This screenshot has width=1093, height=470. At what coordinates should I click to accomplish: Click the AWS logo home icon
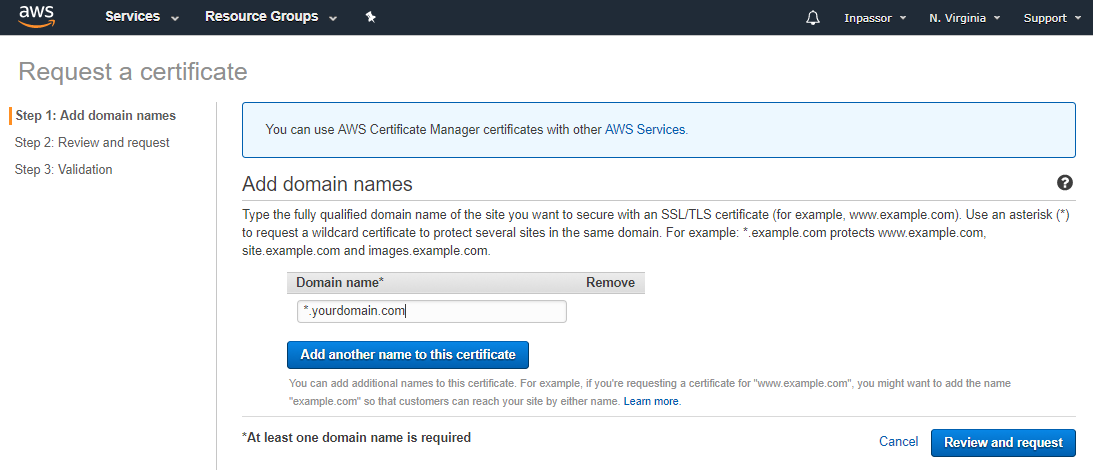coord(37,17)
